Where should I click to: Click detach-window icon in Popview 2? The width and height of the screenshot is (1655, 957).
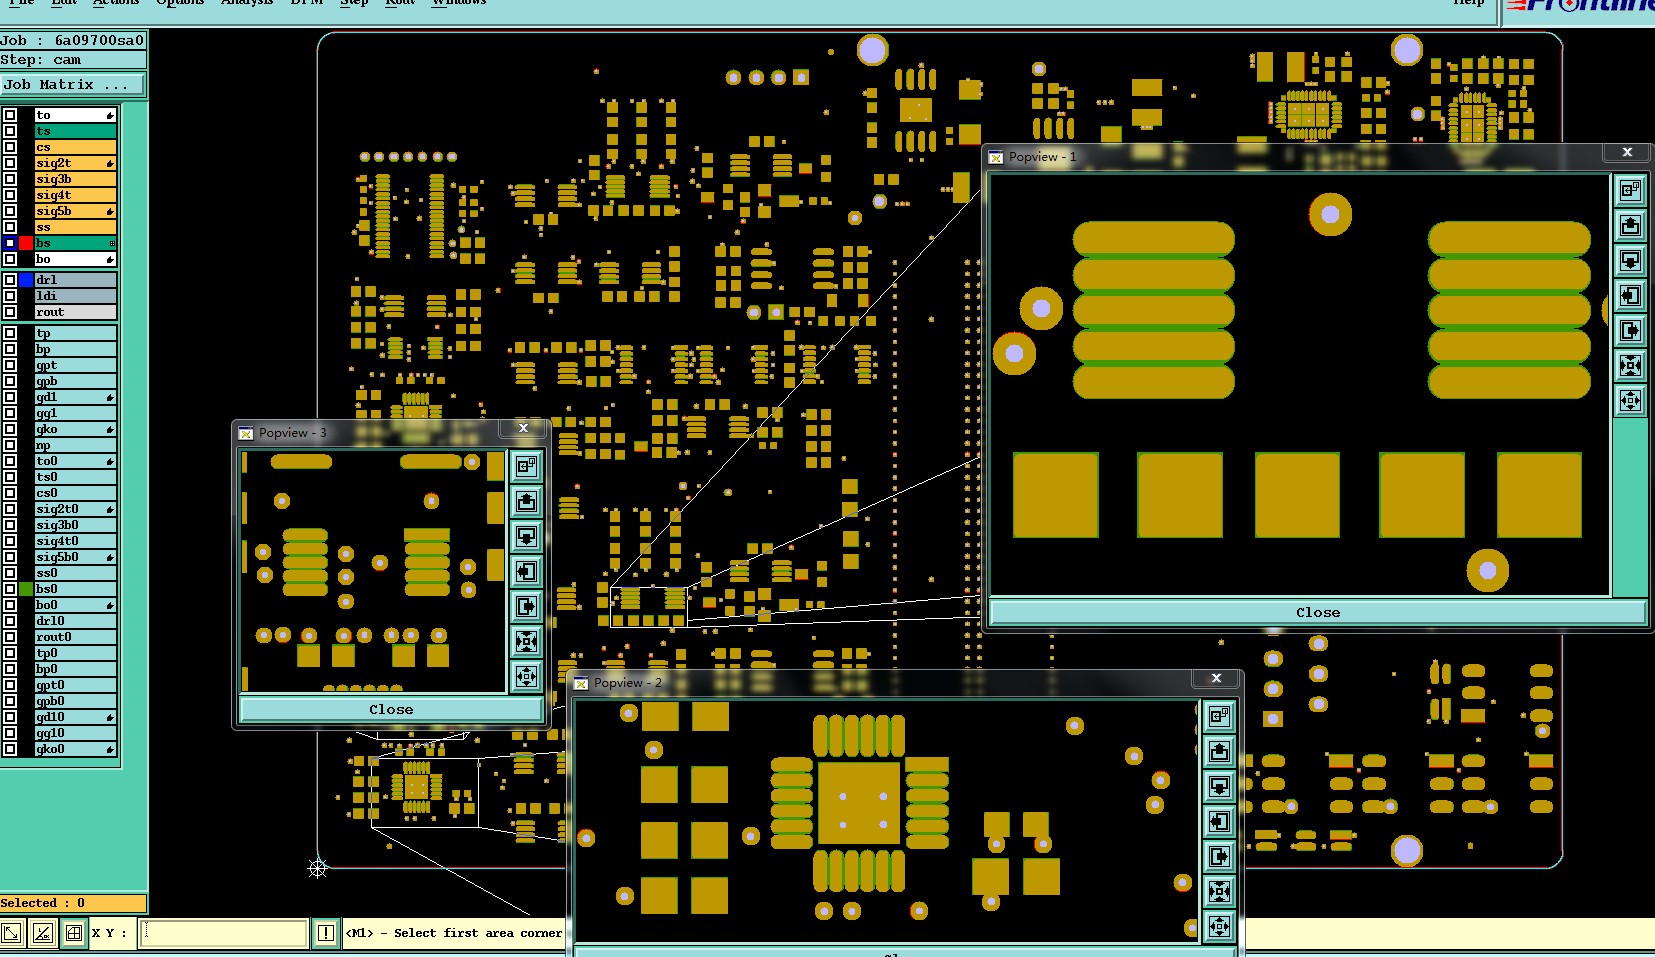click(1219, 716)
